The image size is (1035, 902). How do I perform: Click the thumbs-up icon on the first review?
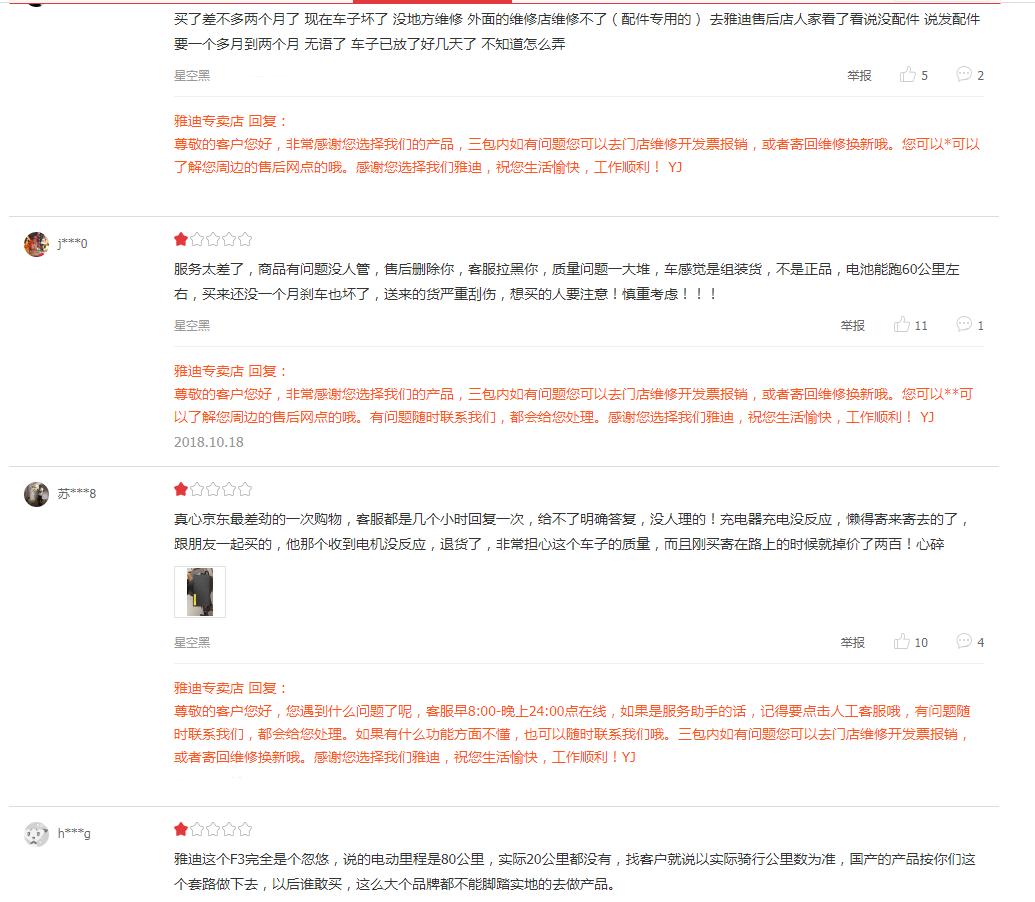[908, 74]
